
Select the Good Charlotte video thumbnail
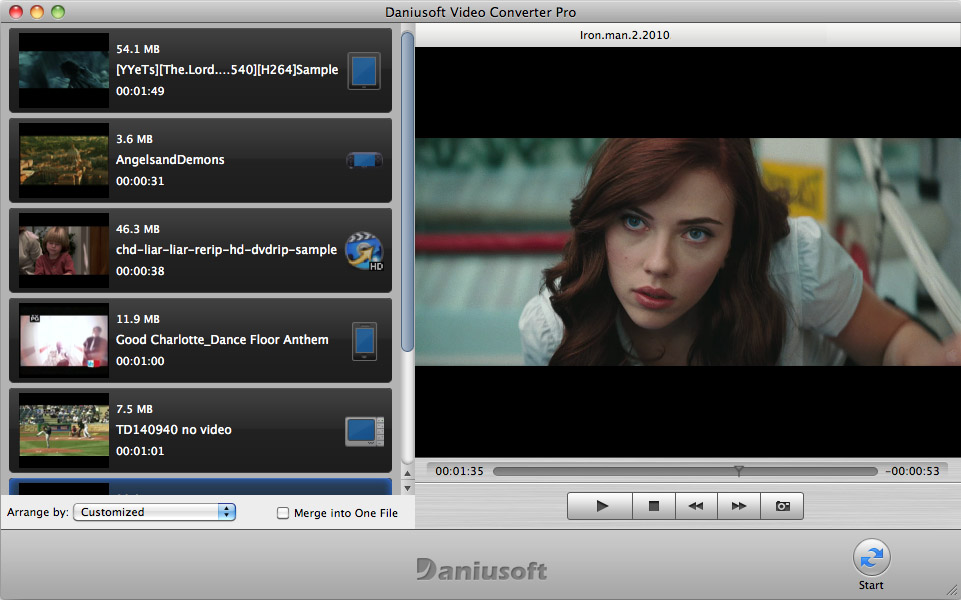coord(64,340)
